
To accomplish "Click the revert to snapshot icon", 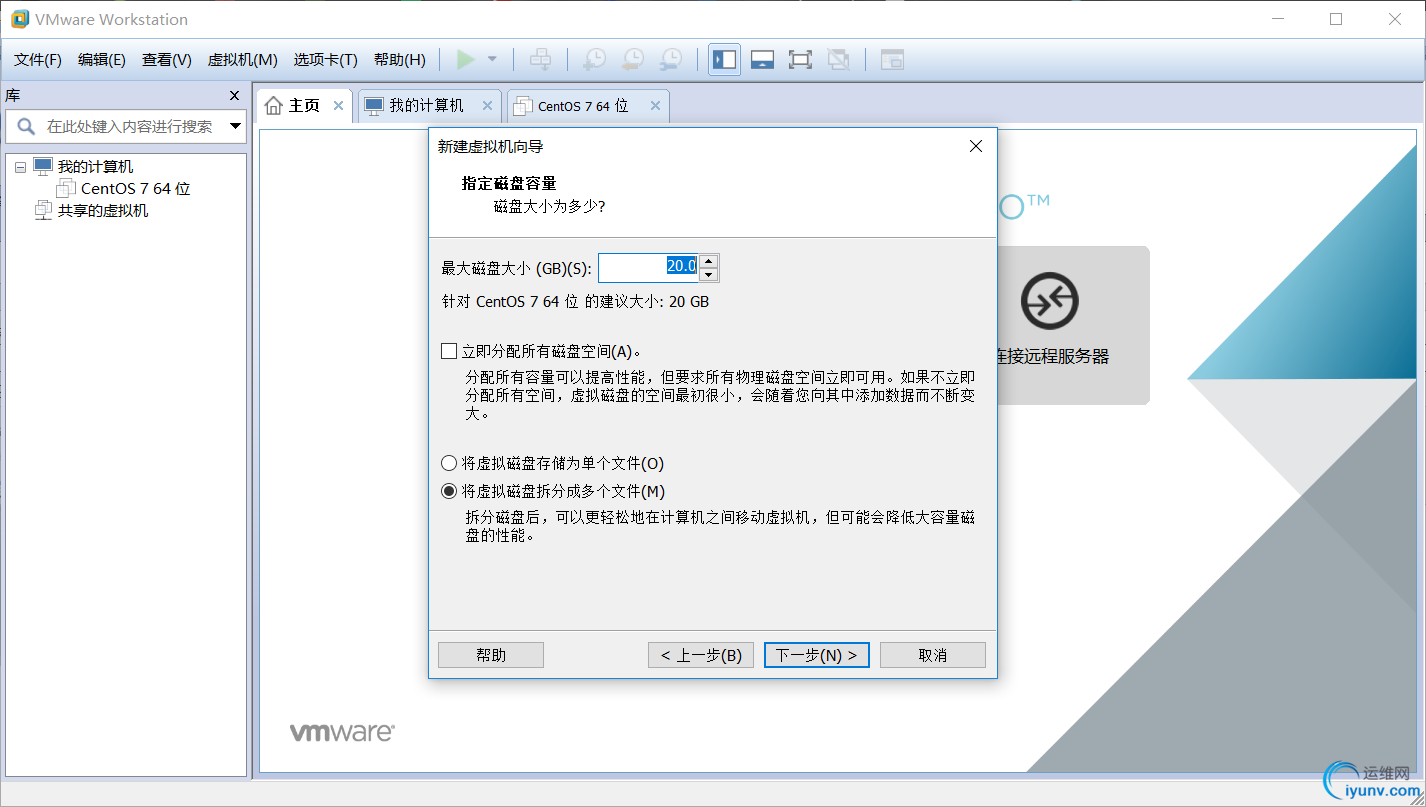I will tap(632, 60).
